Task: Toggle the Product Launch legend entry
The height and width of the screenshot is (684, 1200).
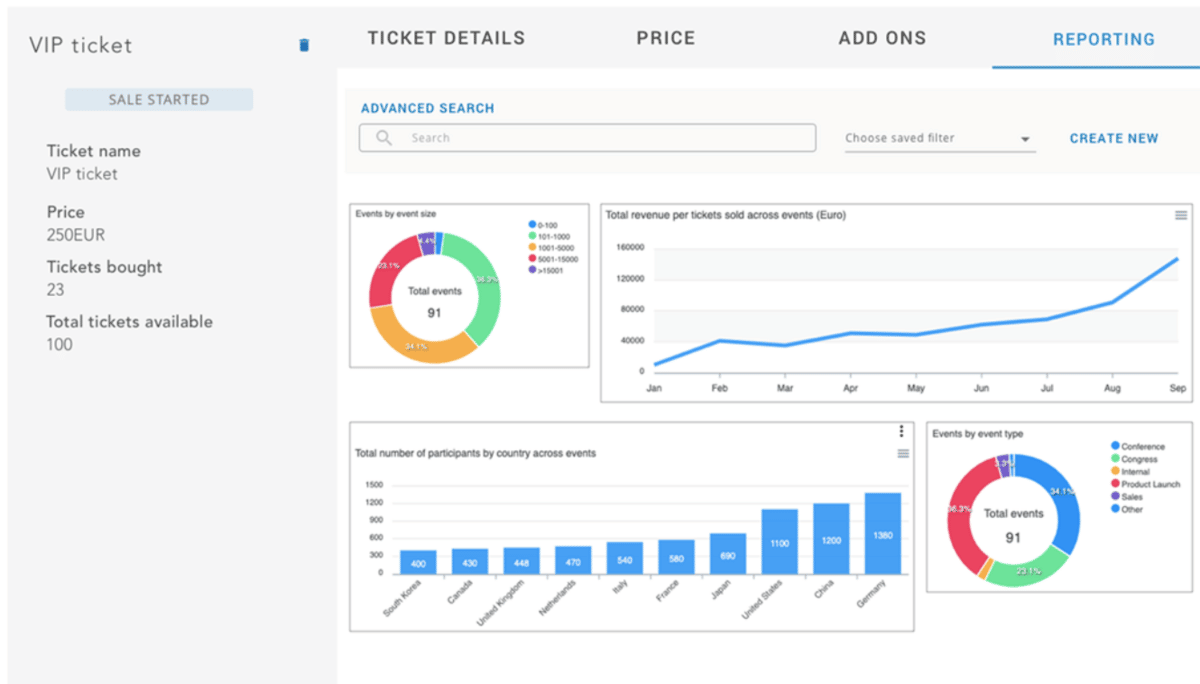Action: pyautogui.click(x=1149, y=484)
